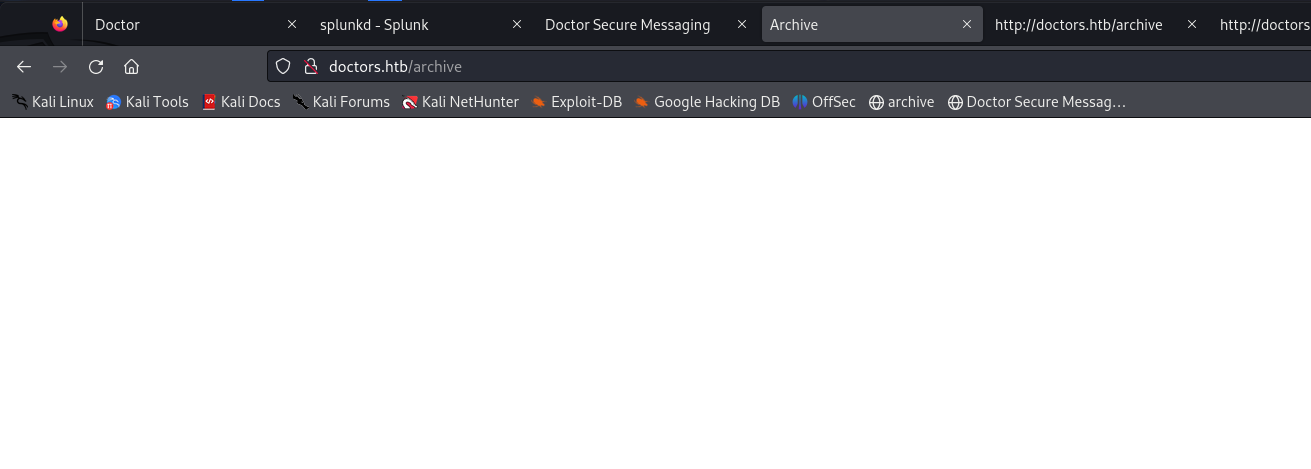Open the Kali Tools bookmark
The image size is (1311, 469).
147,102
